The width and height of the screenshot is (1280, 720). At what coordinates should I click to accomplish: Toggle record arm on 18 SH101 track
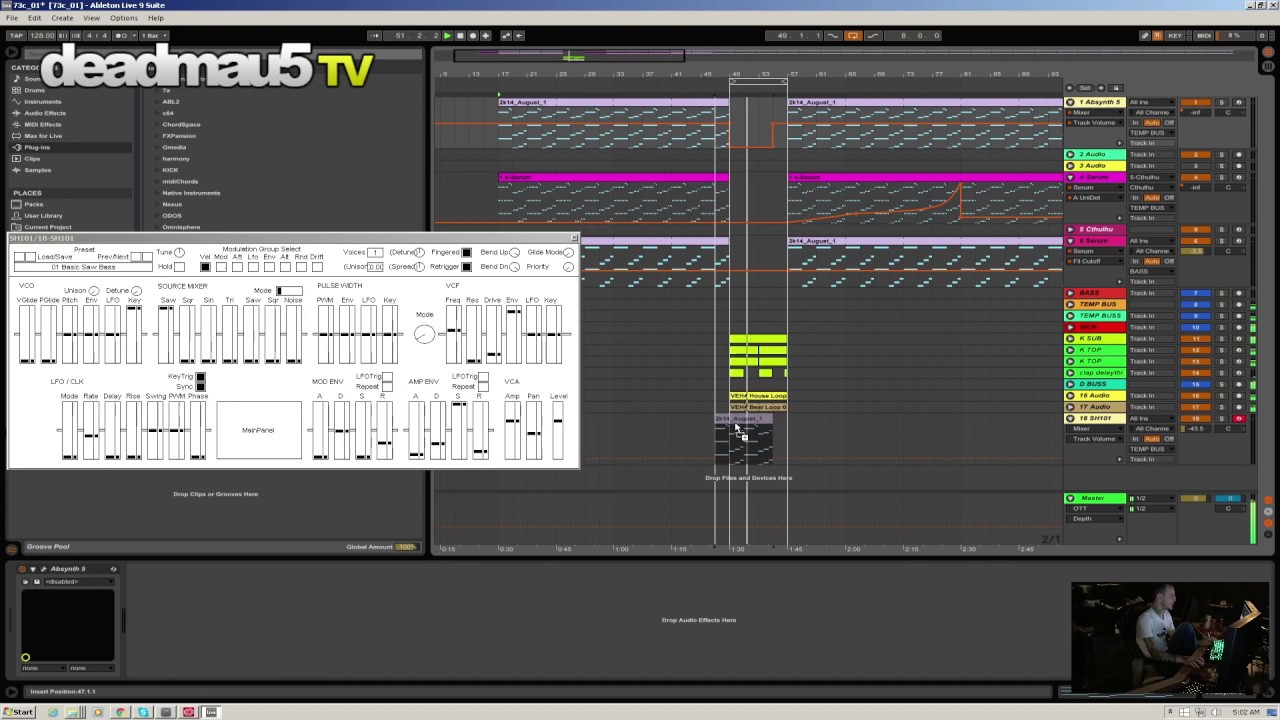pos(1238,418)
